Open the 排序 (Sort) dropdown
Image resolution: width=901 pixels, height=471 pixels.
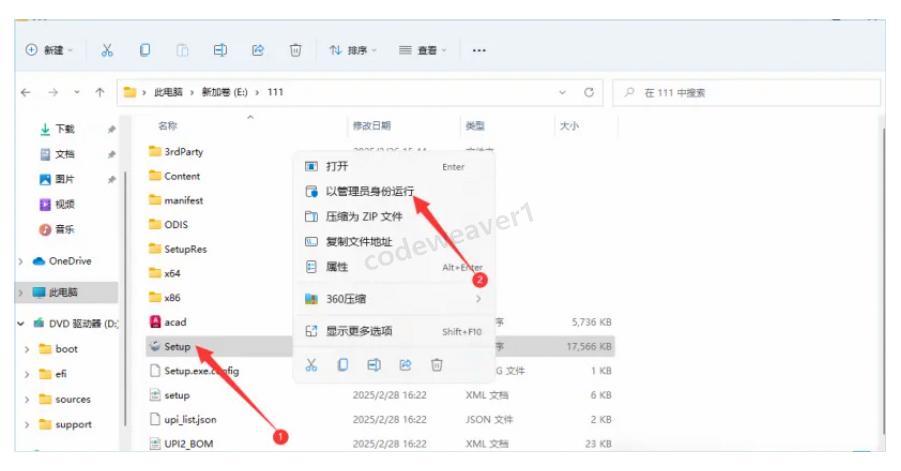(353, 51)
